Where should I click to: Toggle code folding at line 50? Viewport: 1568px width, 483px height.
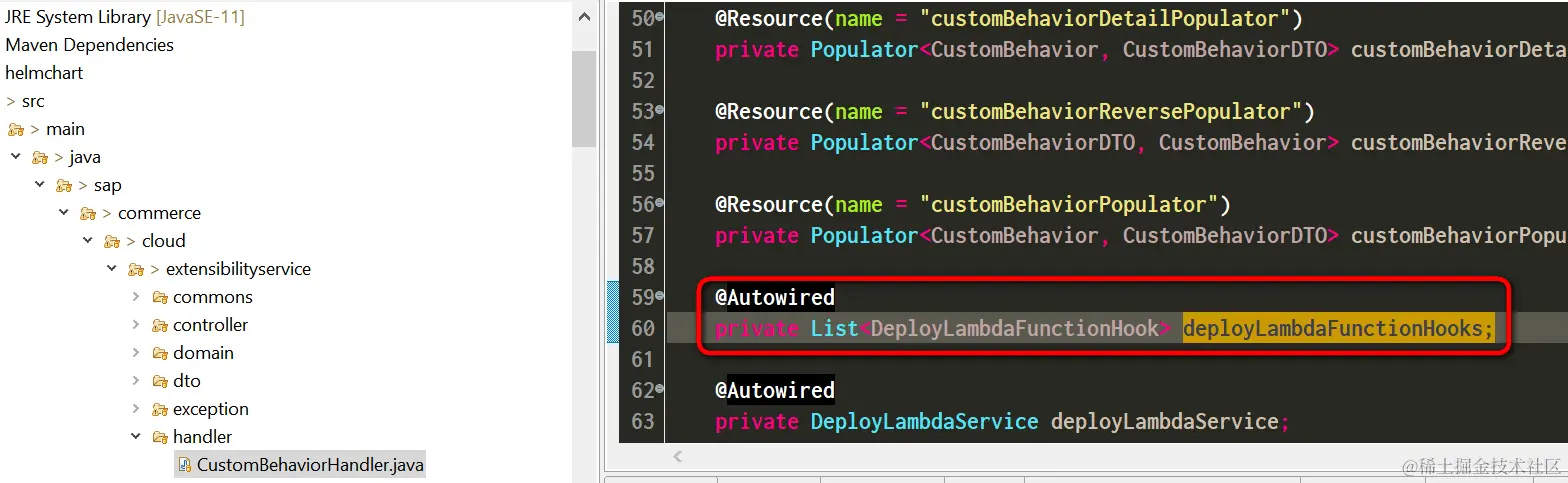(660, 18)
